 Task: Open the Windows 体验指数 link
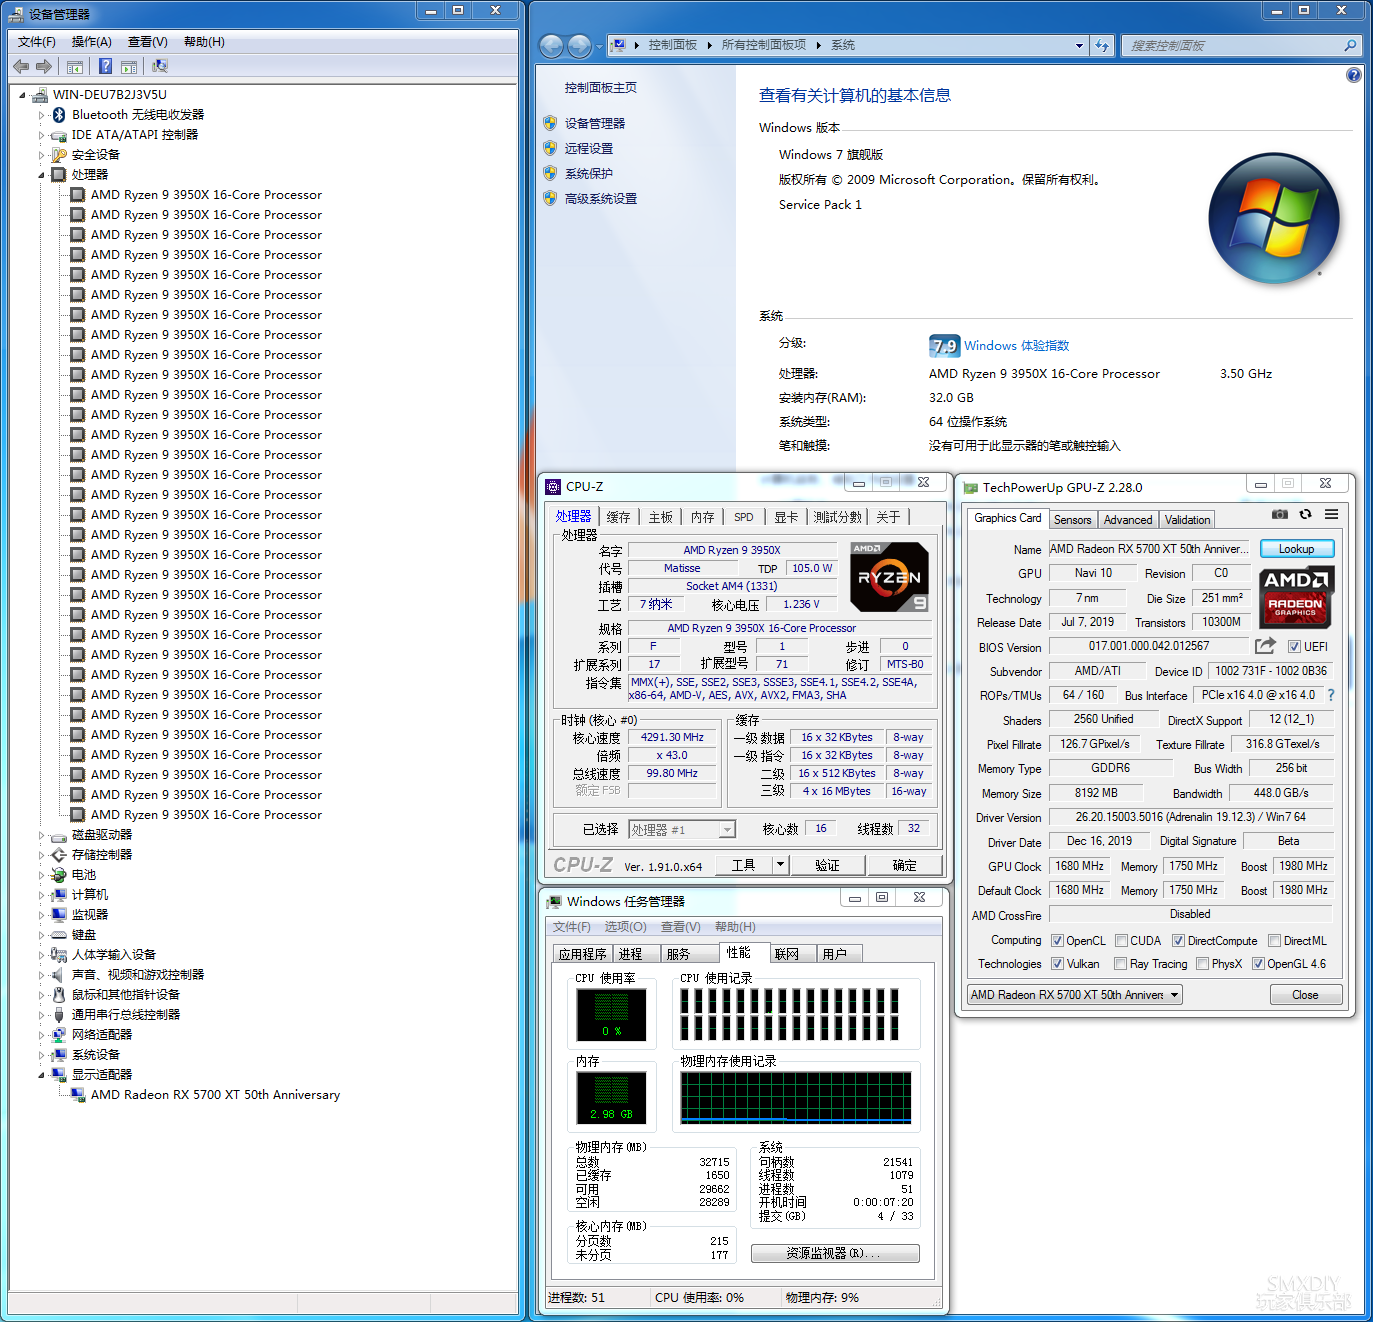(x=1017, y=346)
